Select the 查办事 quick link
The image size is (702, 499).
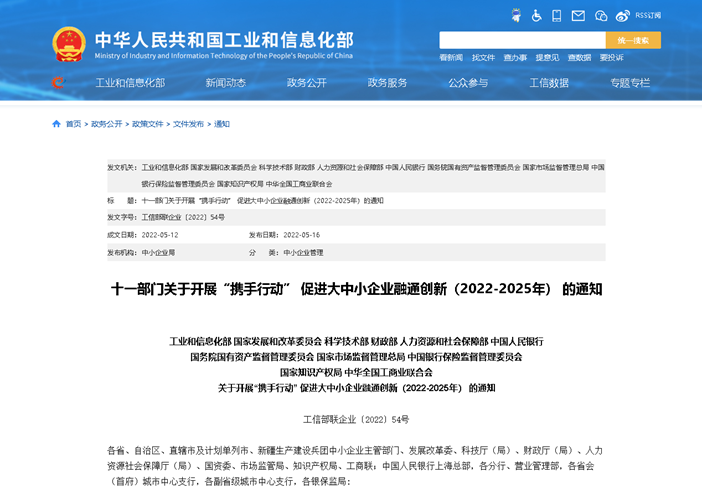[x=515, y=58]
